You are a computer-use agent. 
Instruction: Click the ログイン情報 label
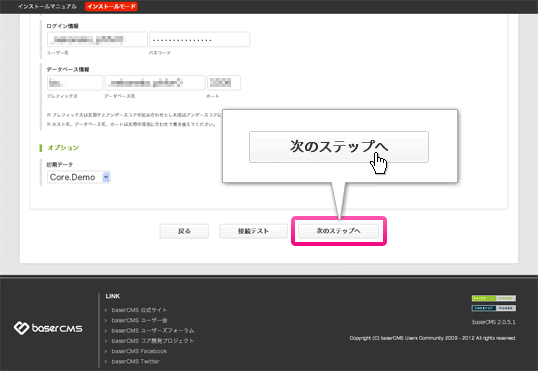(62, 26)
